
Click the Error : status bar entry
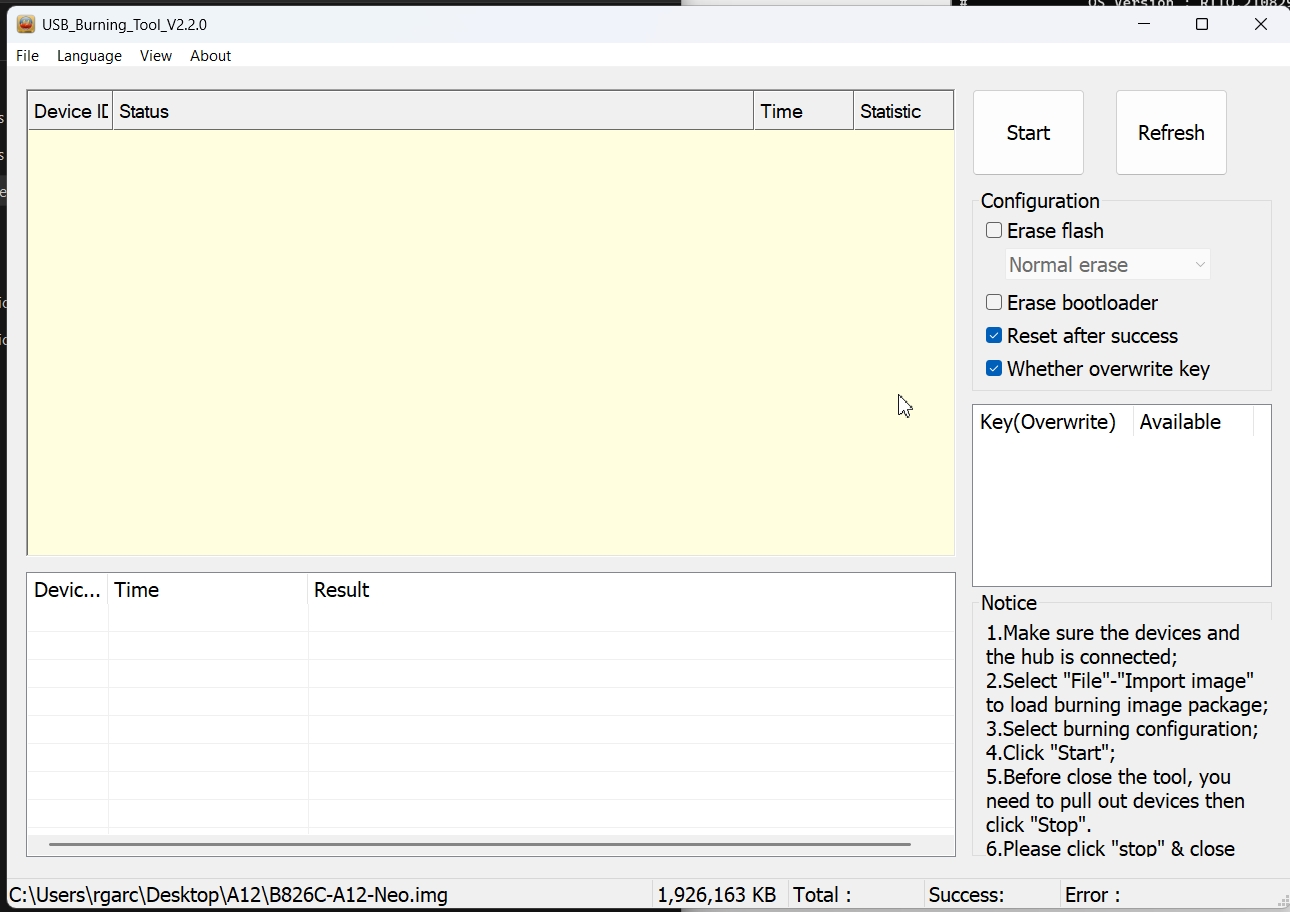1093,895
